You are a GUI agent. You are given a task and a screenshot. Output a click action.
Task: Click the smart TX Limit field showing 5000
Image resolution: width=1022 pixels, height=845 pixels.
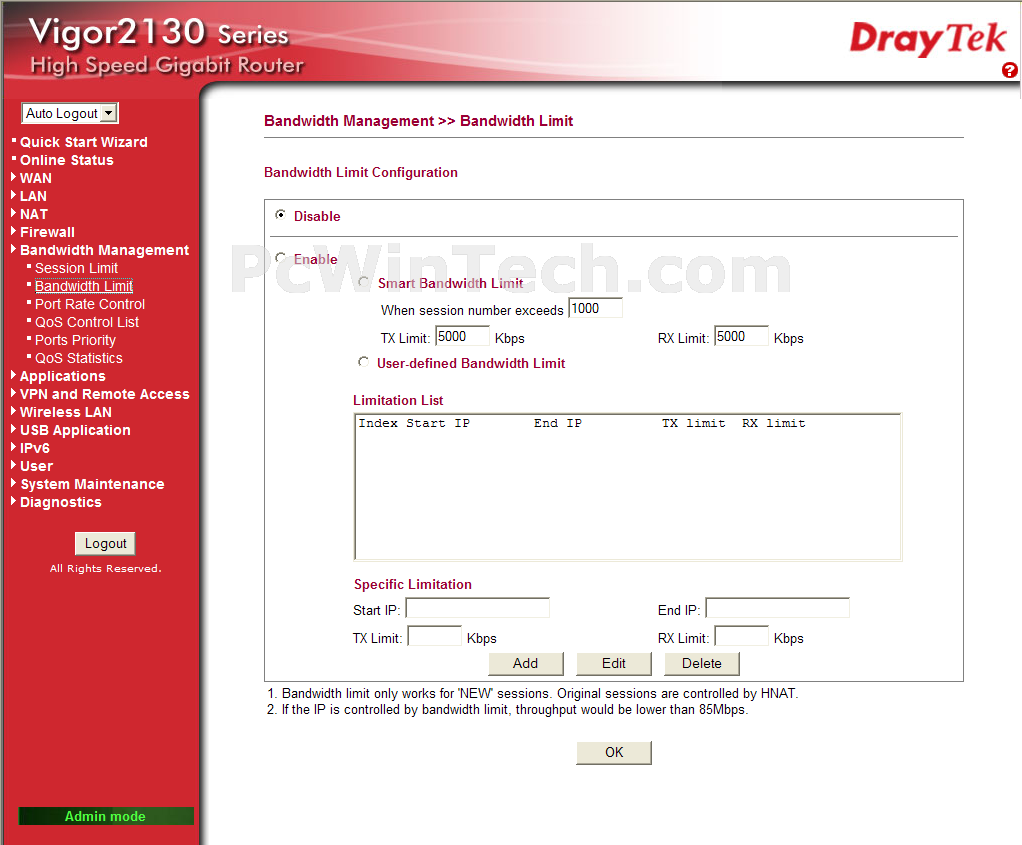point(462,336)
